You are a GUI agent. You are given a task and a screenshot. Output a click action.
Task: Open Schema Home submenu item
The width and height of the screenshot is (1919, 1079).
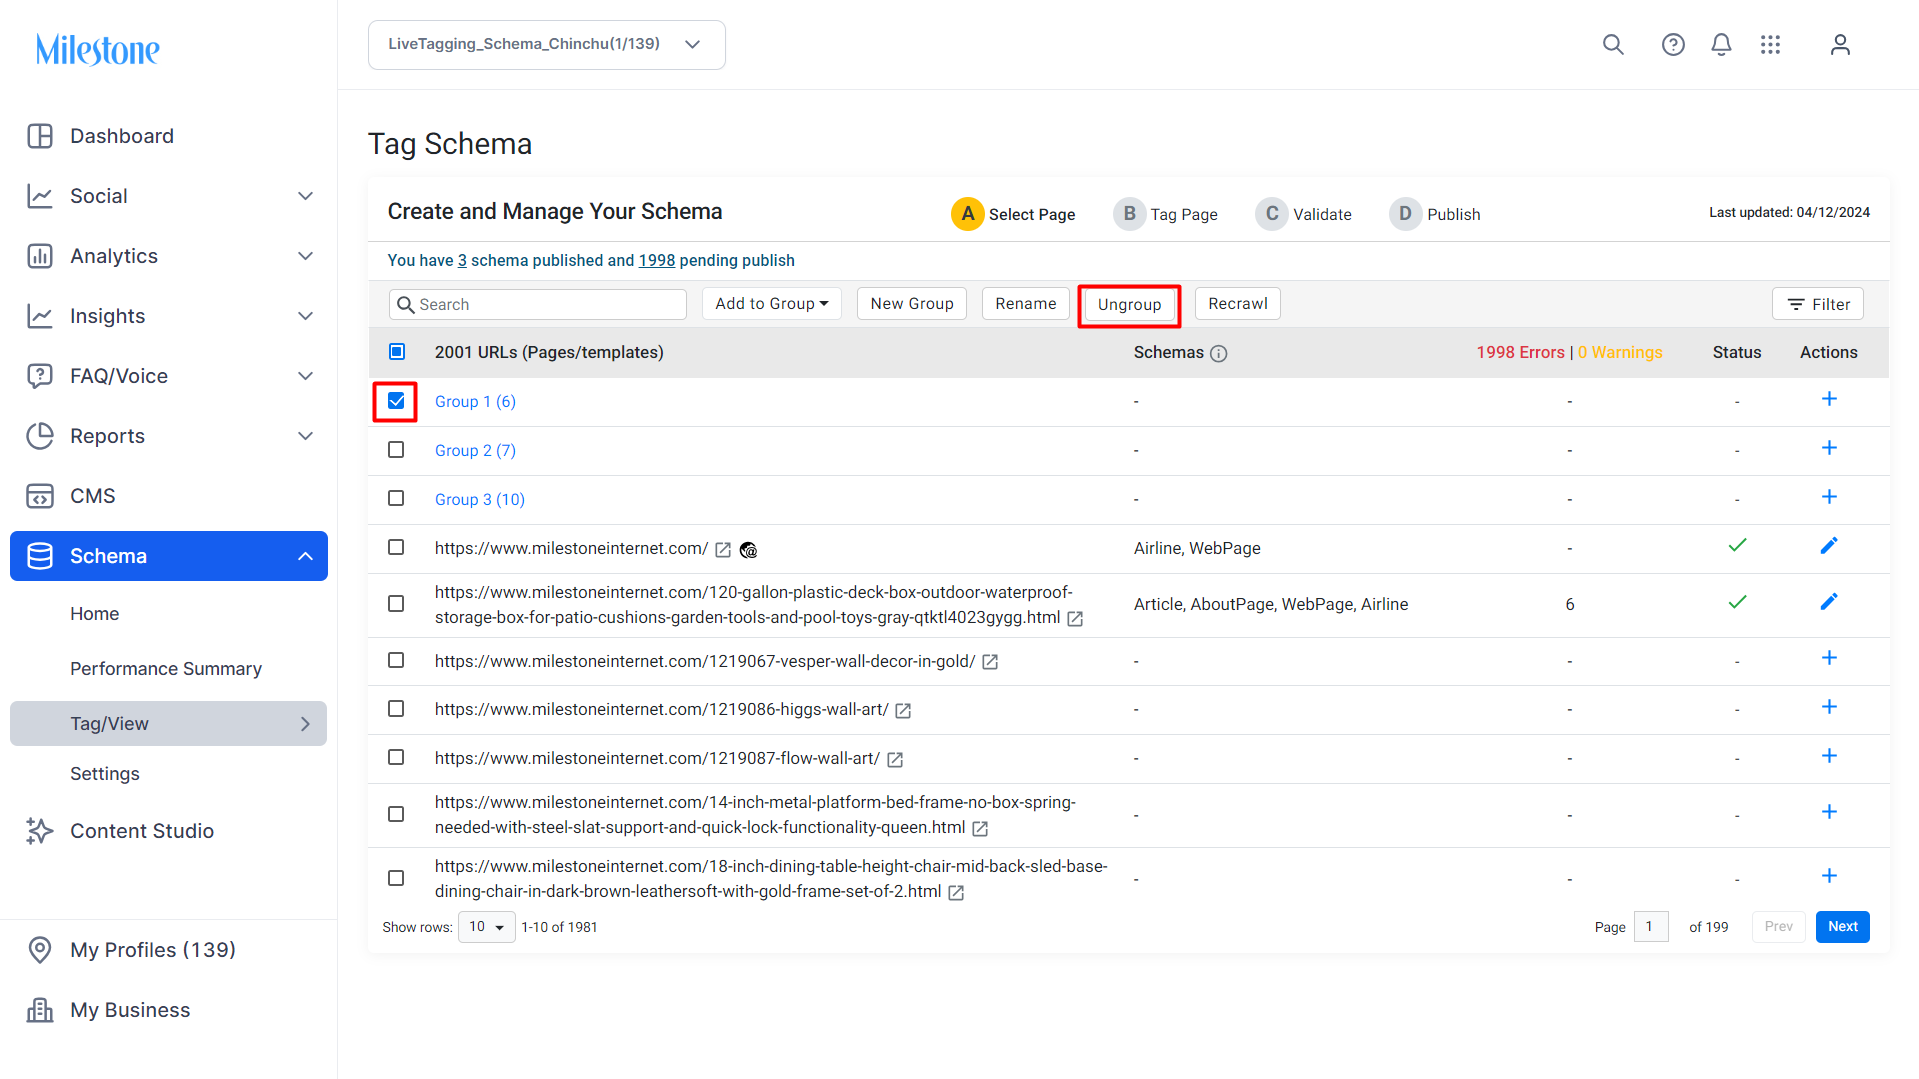95,614
